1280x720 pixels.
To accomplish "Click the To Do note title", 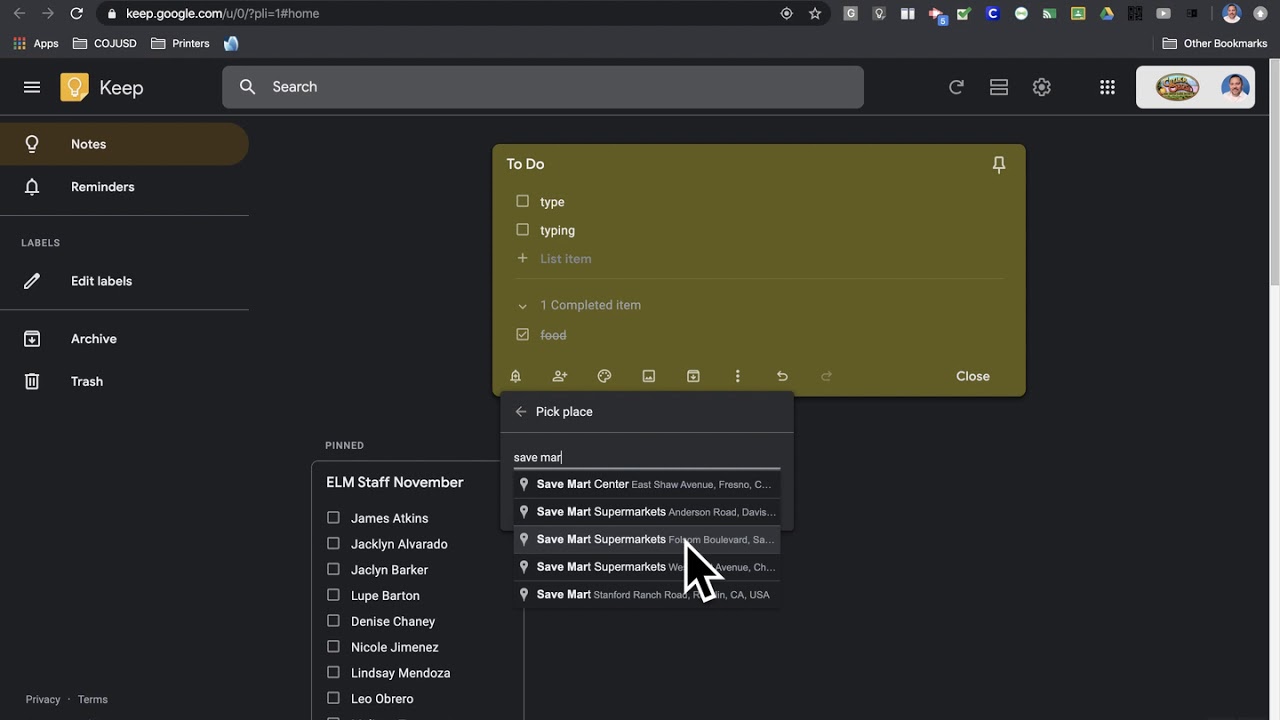I will [525, 164].
